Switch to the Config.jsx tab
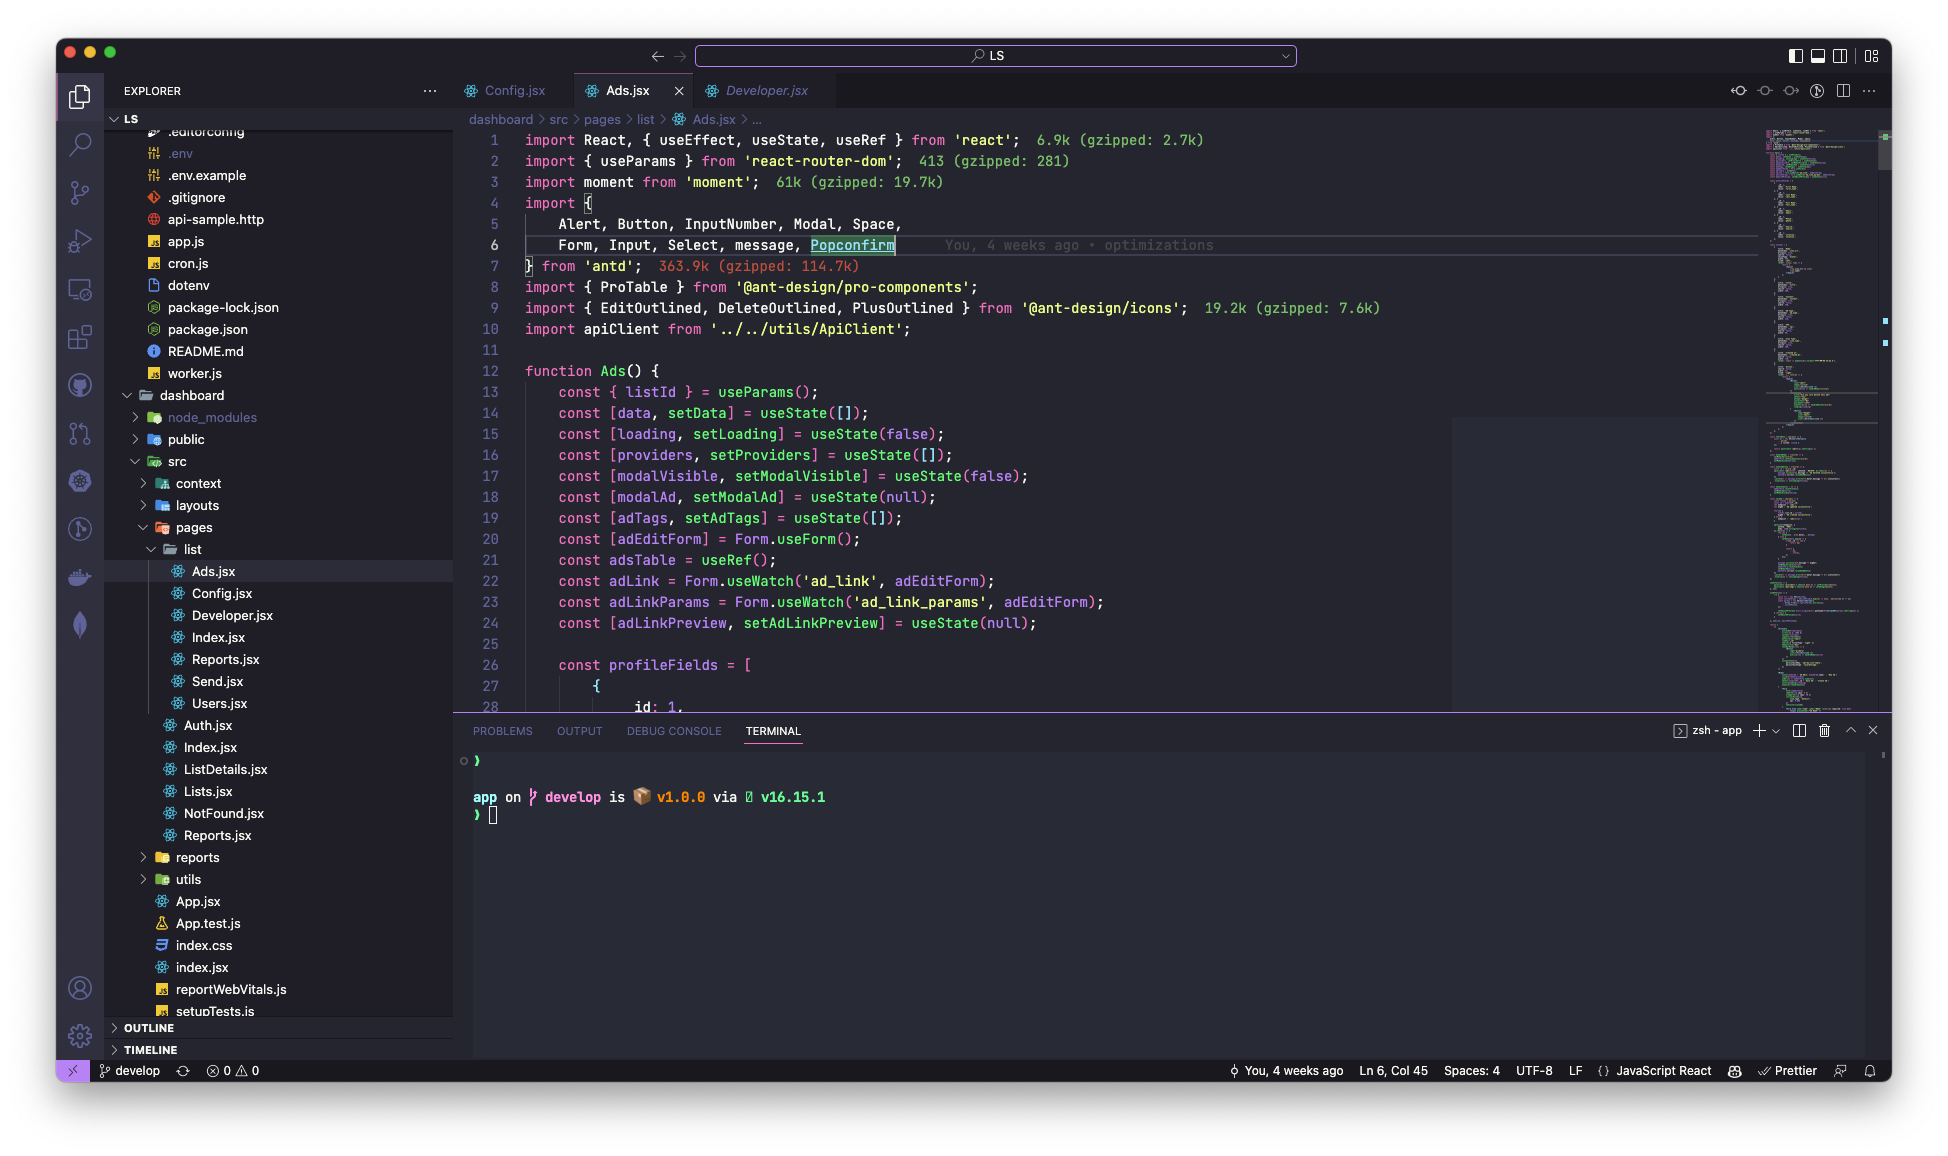The width and height of the screenshot is (1948, 1156). click(x=514, y=90)
